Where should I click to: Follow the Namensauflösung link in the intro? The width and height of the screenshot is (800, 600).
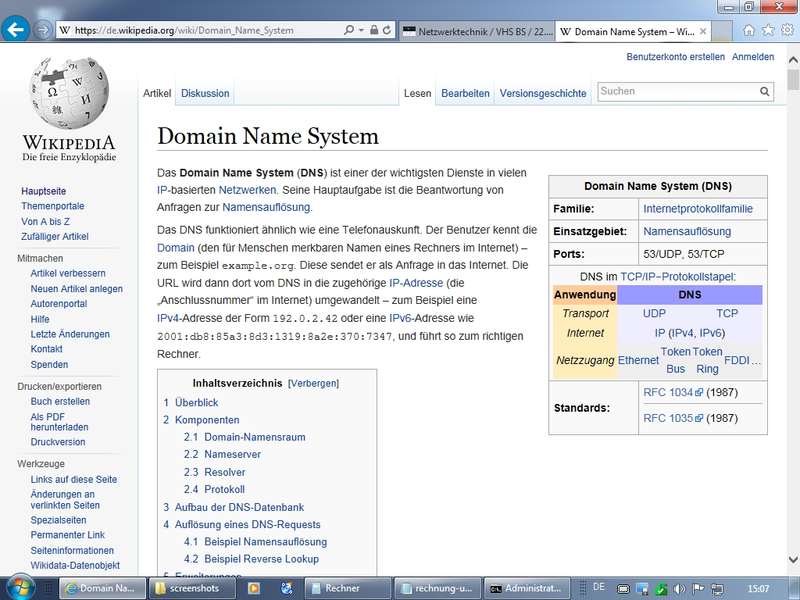(266, 207)
